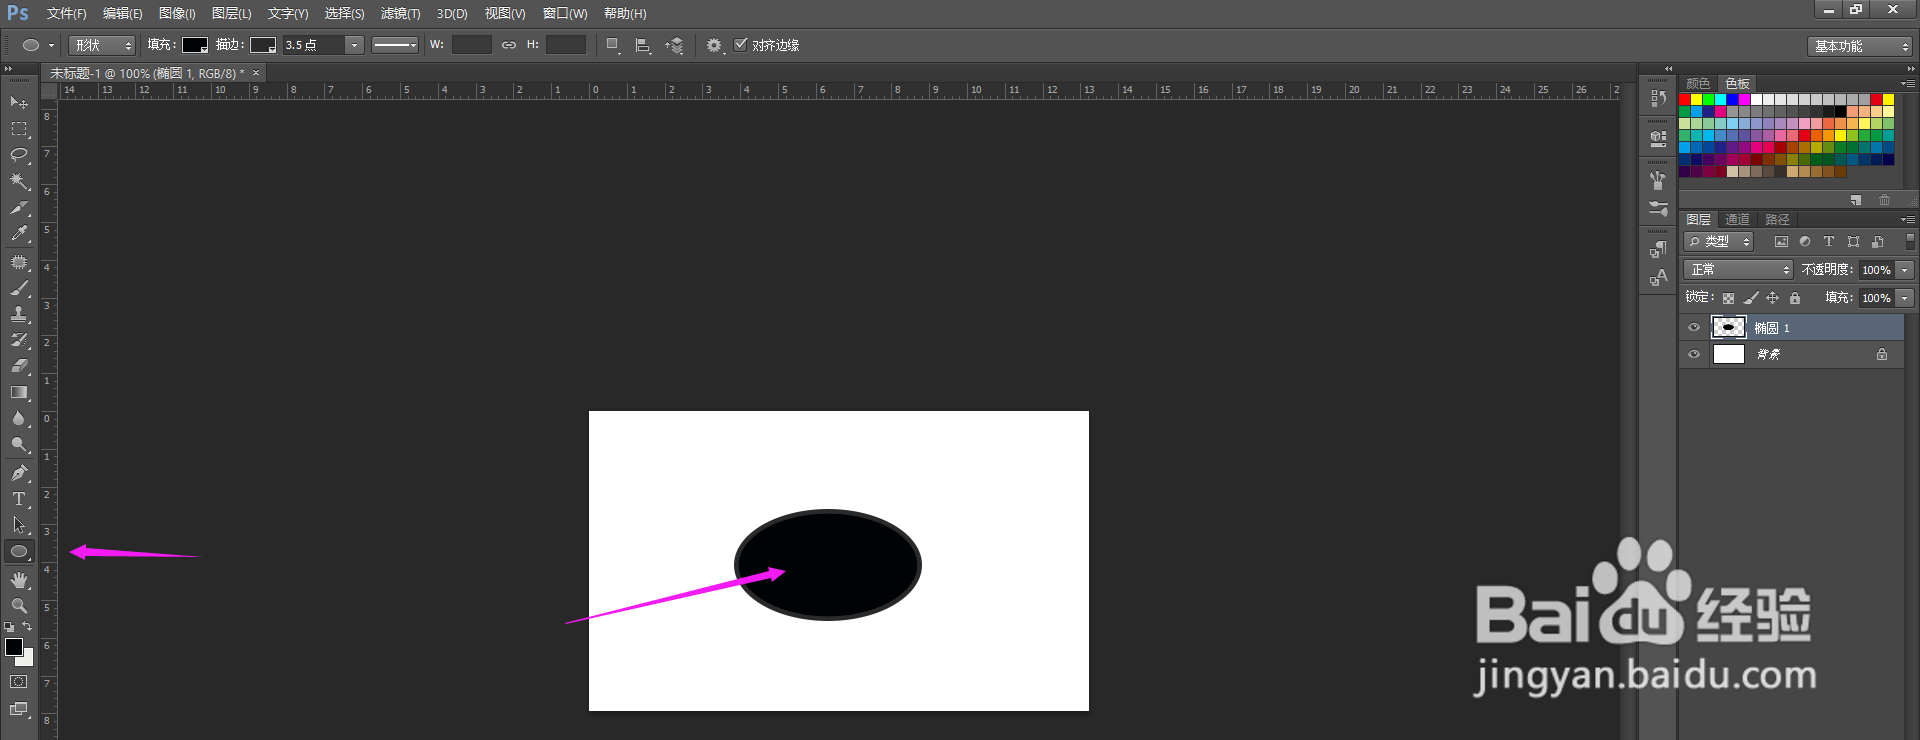Open the Image menu
Image resolution: width=1920 pixels, height=740 pixels.
(177, 13)
